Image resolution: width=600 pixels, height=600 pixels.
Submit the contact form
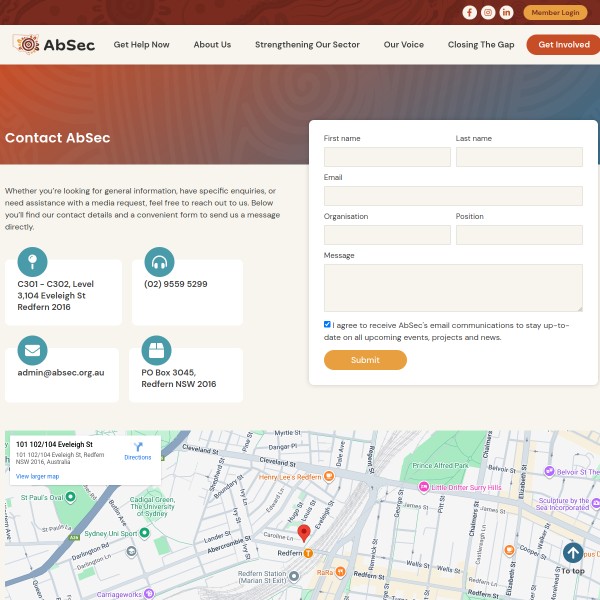[365, 360]
